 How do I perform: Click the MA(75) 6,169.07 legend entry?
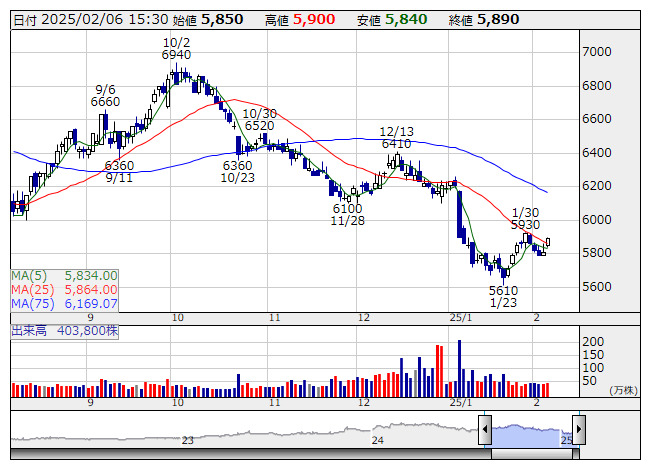coord(65,304)
